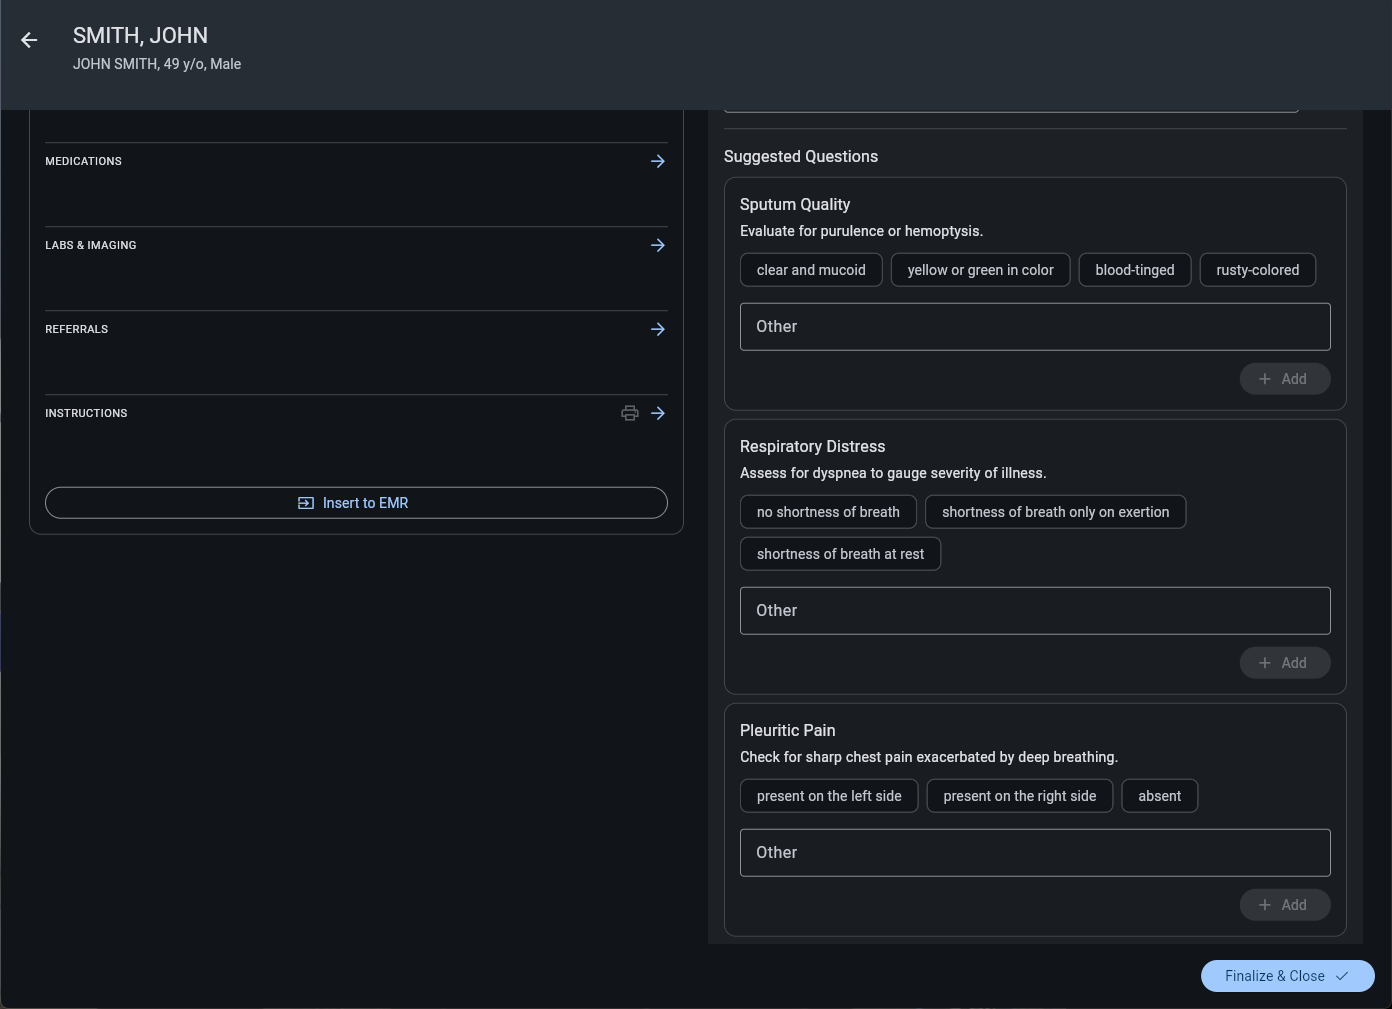Image resolution: width=1392 pixels, height=1009 pixels.
Task: Click Add button under Pleuritic Pain
Action: click(1284, 905)
